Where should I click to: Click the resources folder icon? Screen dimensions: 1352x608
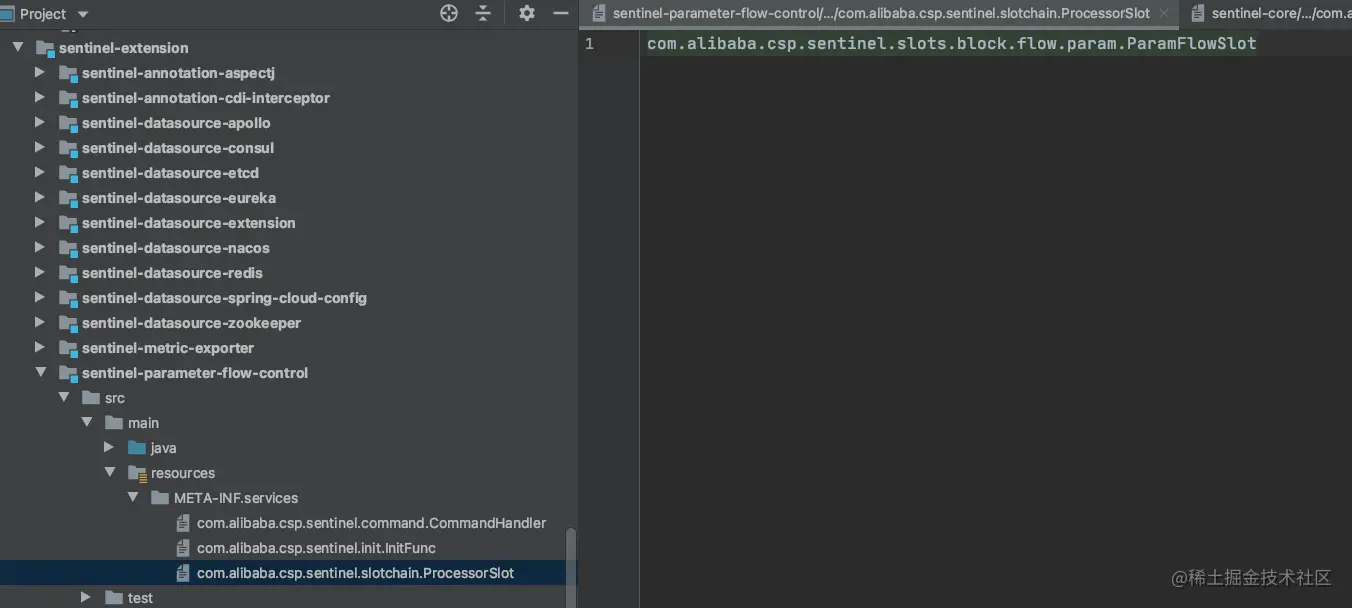137,473
